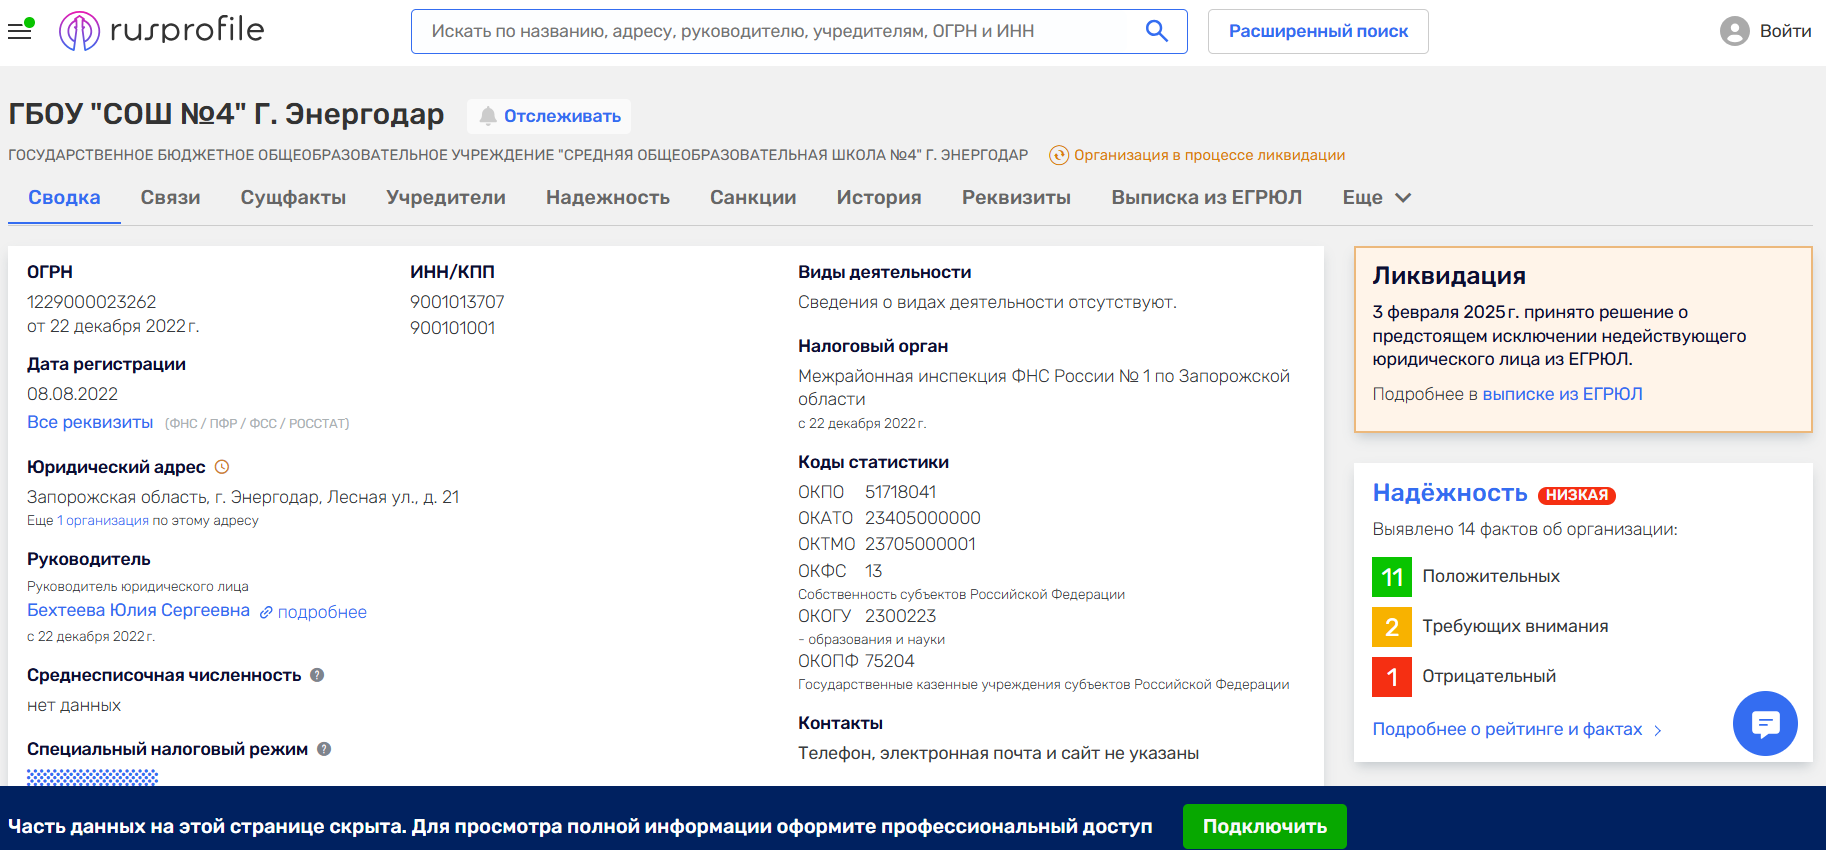
Task: Click ОКОПФ code 75204
Action: tap(890, 661)
